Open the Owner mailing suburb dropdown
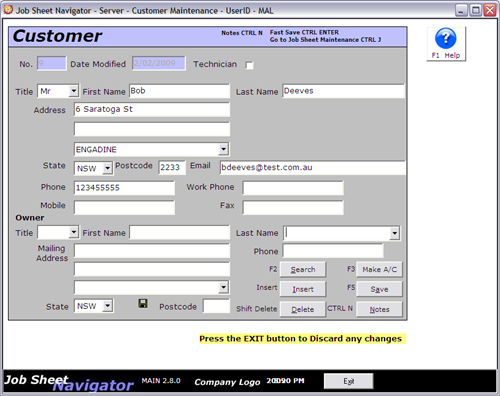 (x=224, y=287)
